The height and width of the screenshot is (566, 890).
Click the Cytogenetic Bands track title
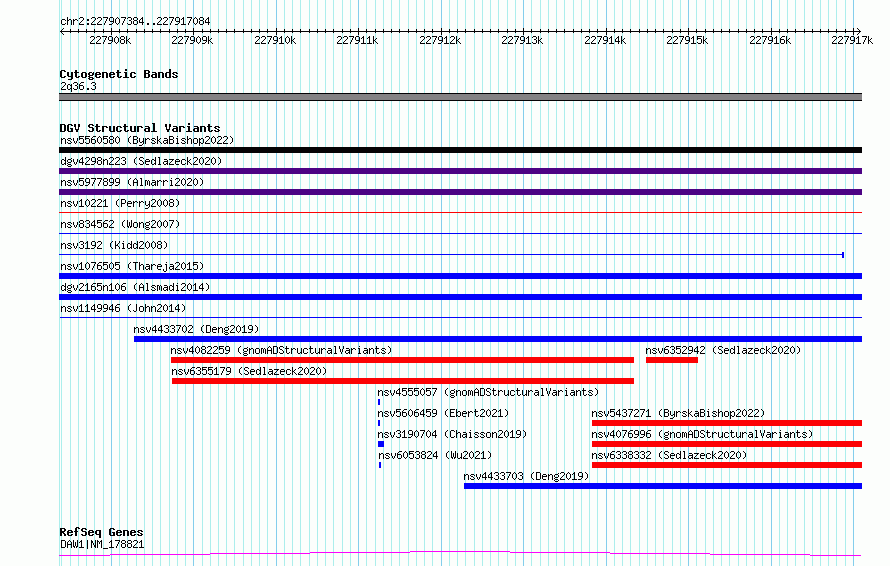pos(119,74)
